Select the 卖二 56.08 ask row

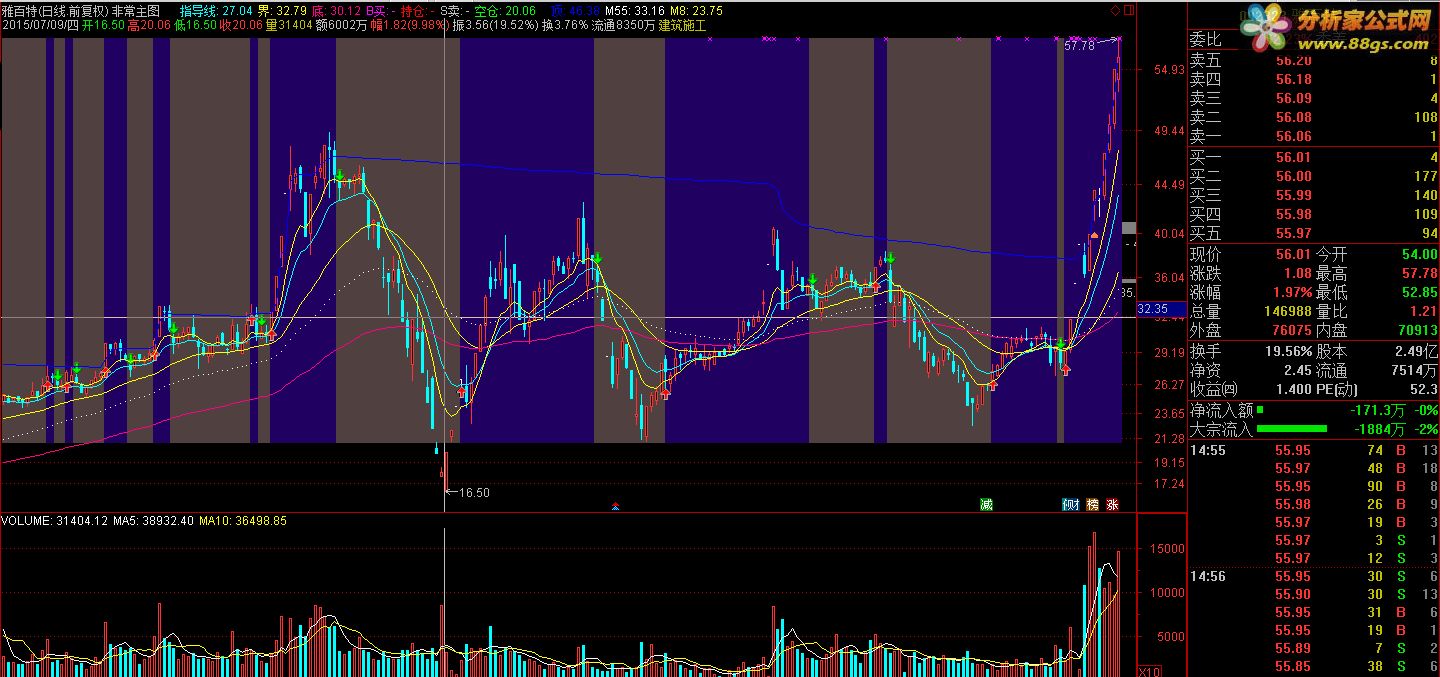pyautogui.click(x=1312, y=117)
